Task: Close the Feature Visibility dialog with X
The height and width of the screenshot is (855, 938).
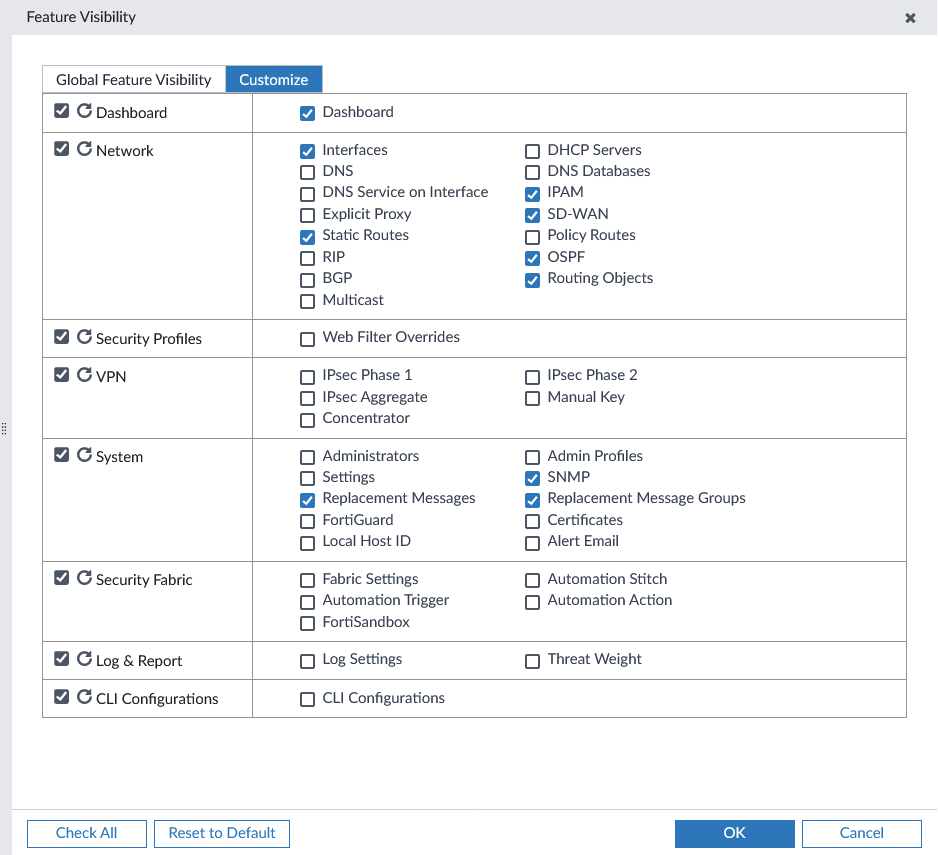Action: [x=910, y=18]
